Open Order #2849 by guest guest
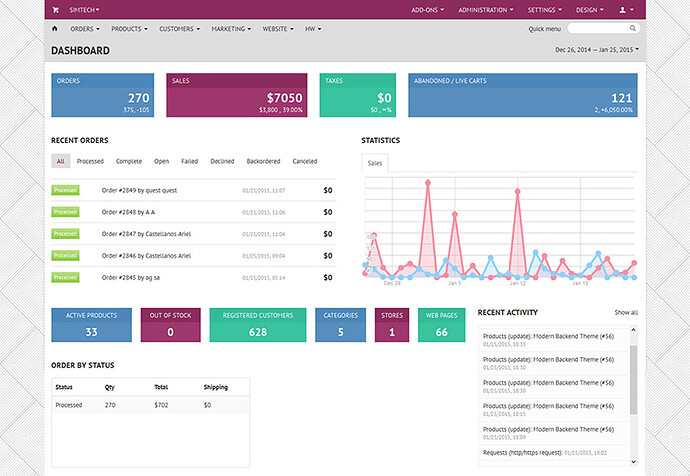The width and height of the screenshot is (690, 476). (139, 190)
